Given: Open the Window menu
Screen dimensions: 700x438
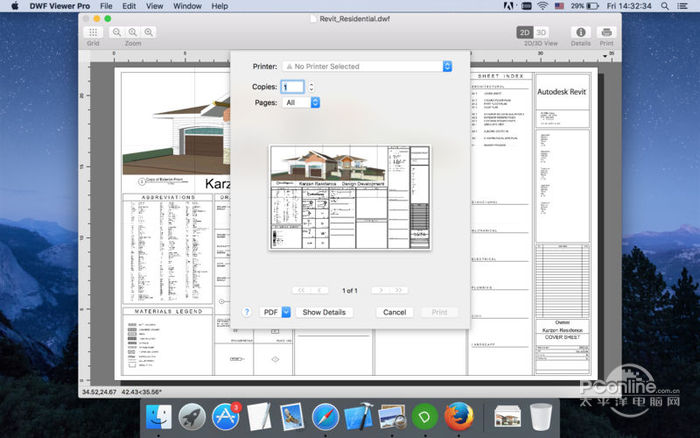Looking at the screenshot, I should point(186,6).
